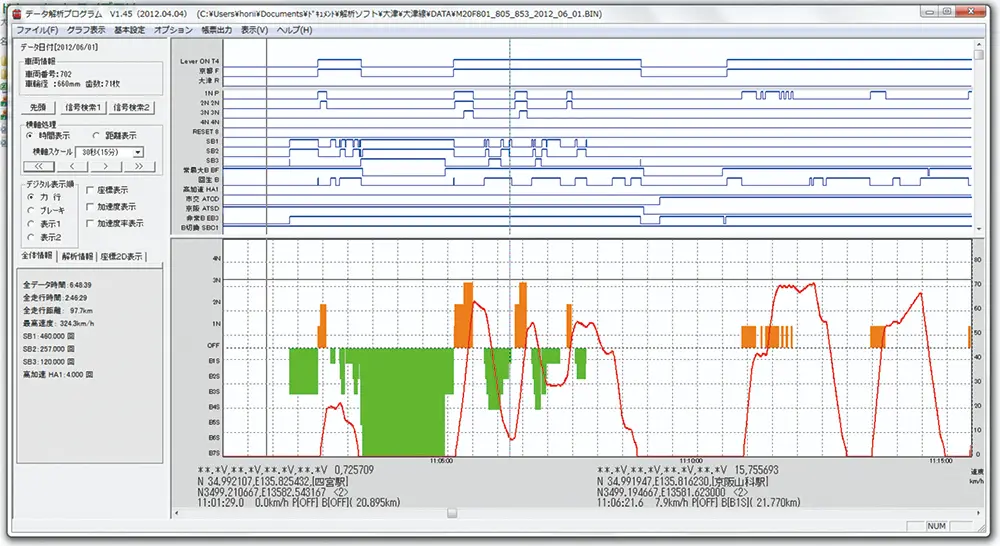Switch to the 解析情報 tab
Viewport: 1000px width, 546px height.
(x=76, y=257)
